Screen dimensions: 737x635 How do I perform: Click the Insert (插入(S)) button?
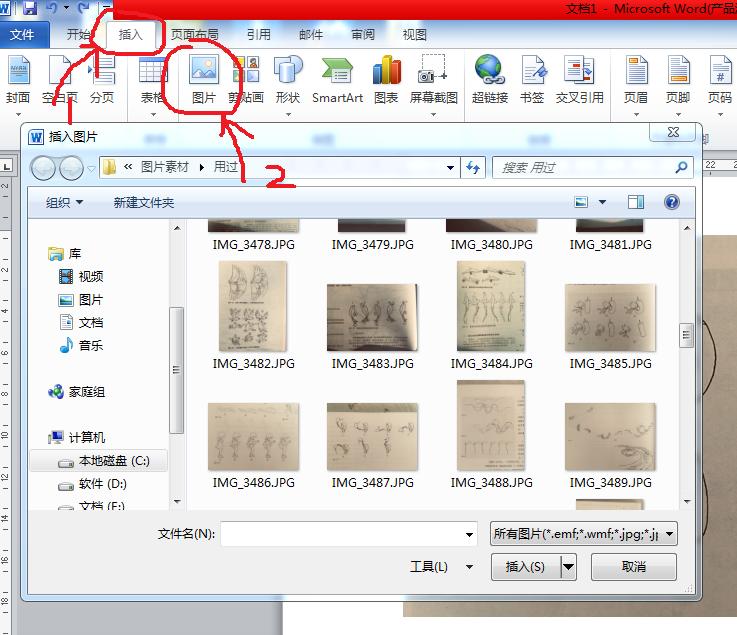pos(526,567)
